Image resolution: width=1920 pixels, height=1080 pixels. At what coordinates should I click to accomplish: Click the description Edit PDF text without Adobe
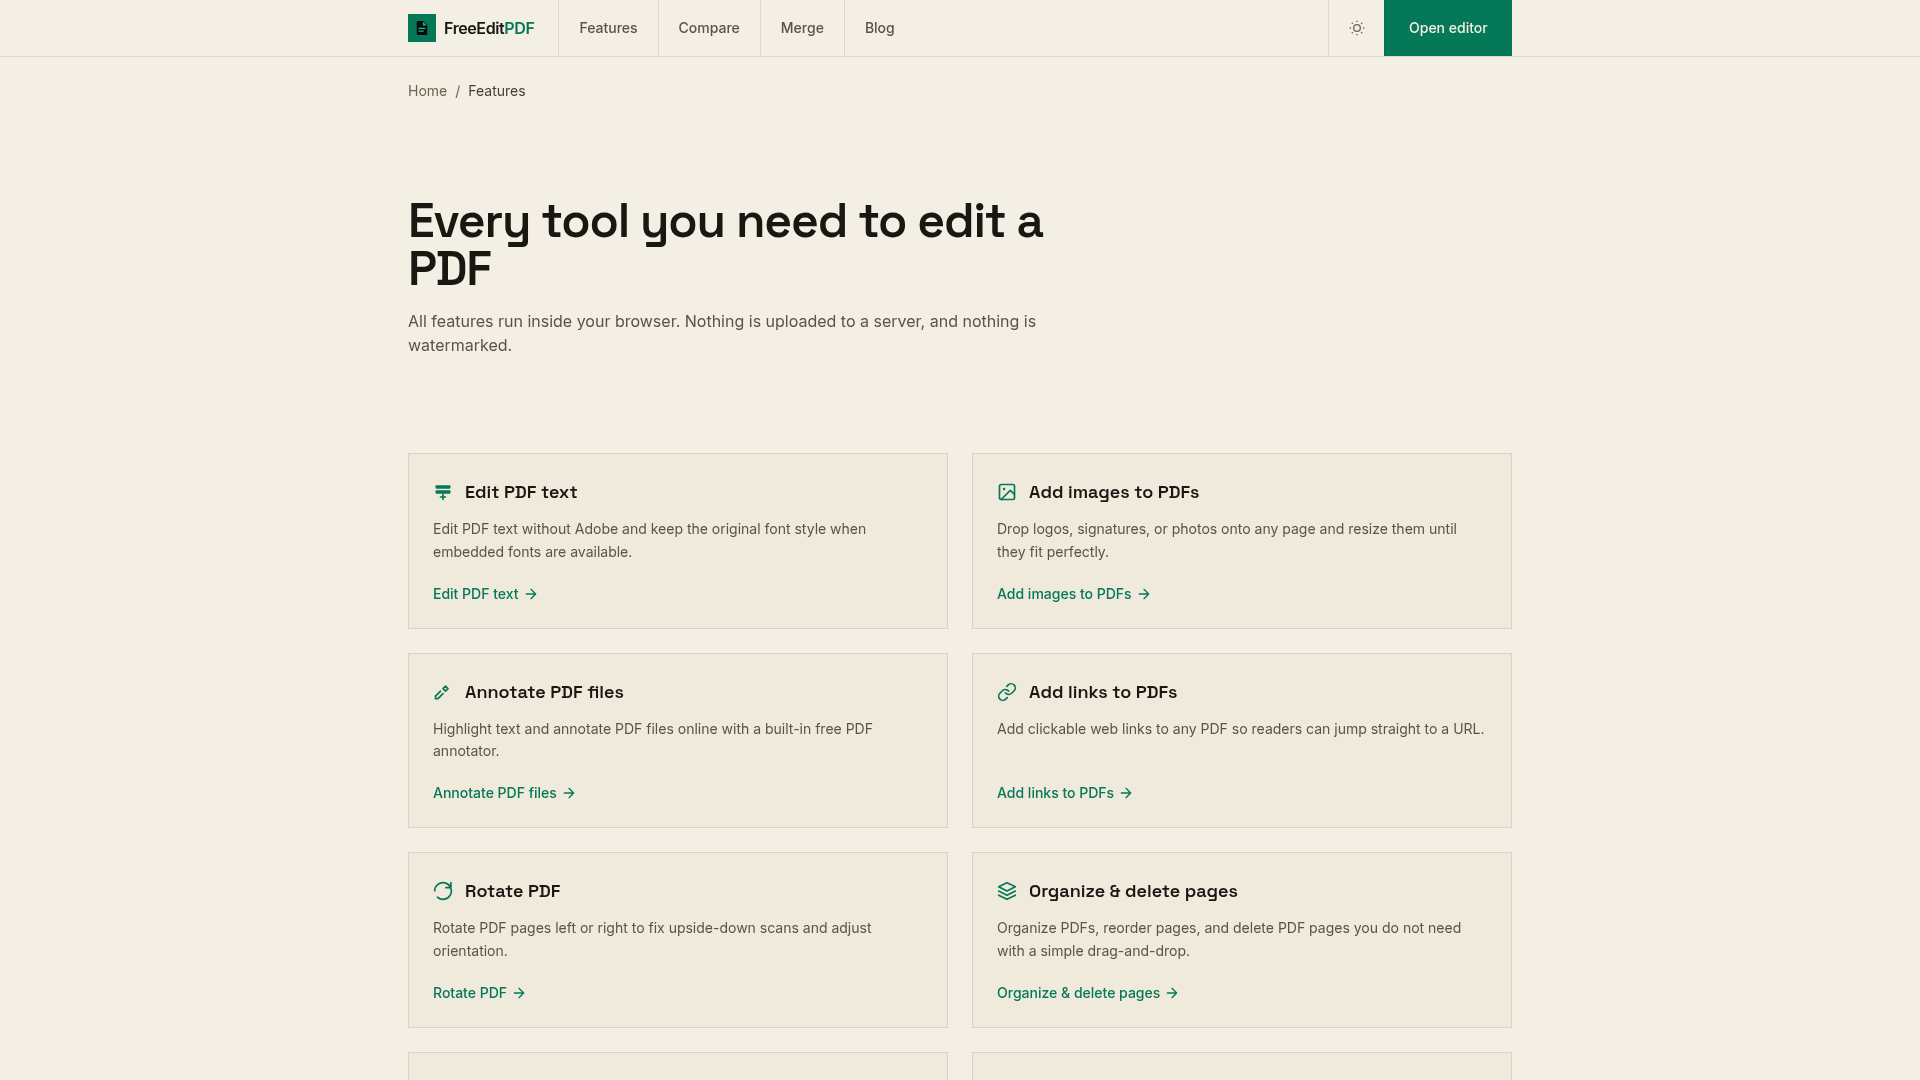pos(650,540)
